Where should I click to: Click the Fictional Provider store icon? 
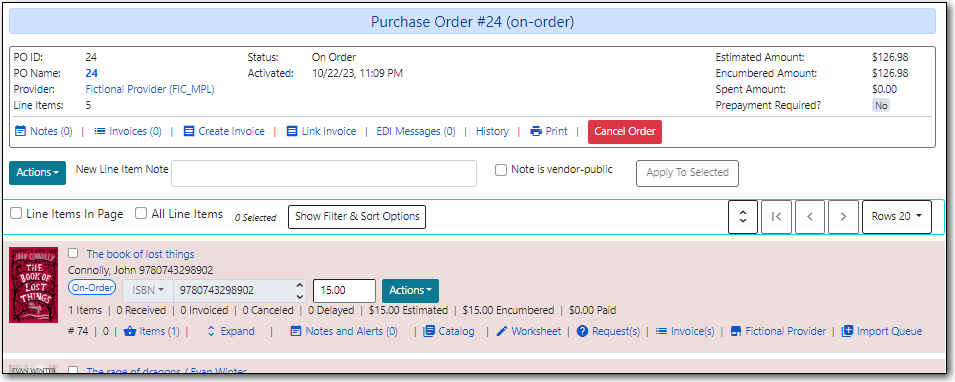736,331
